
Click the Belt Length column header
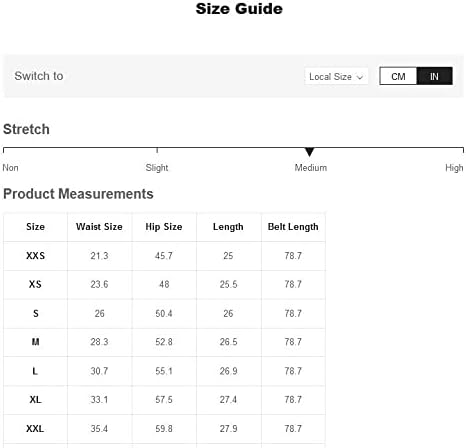[x=293, y=227]
